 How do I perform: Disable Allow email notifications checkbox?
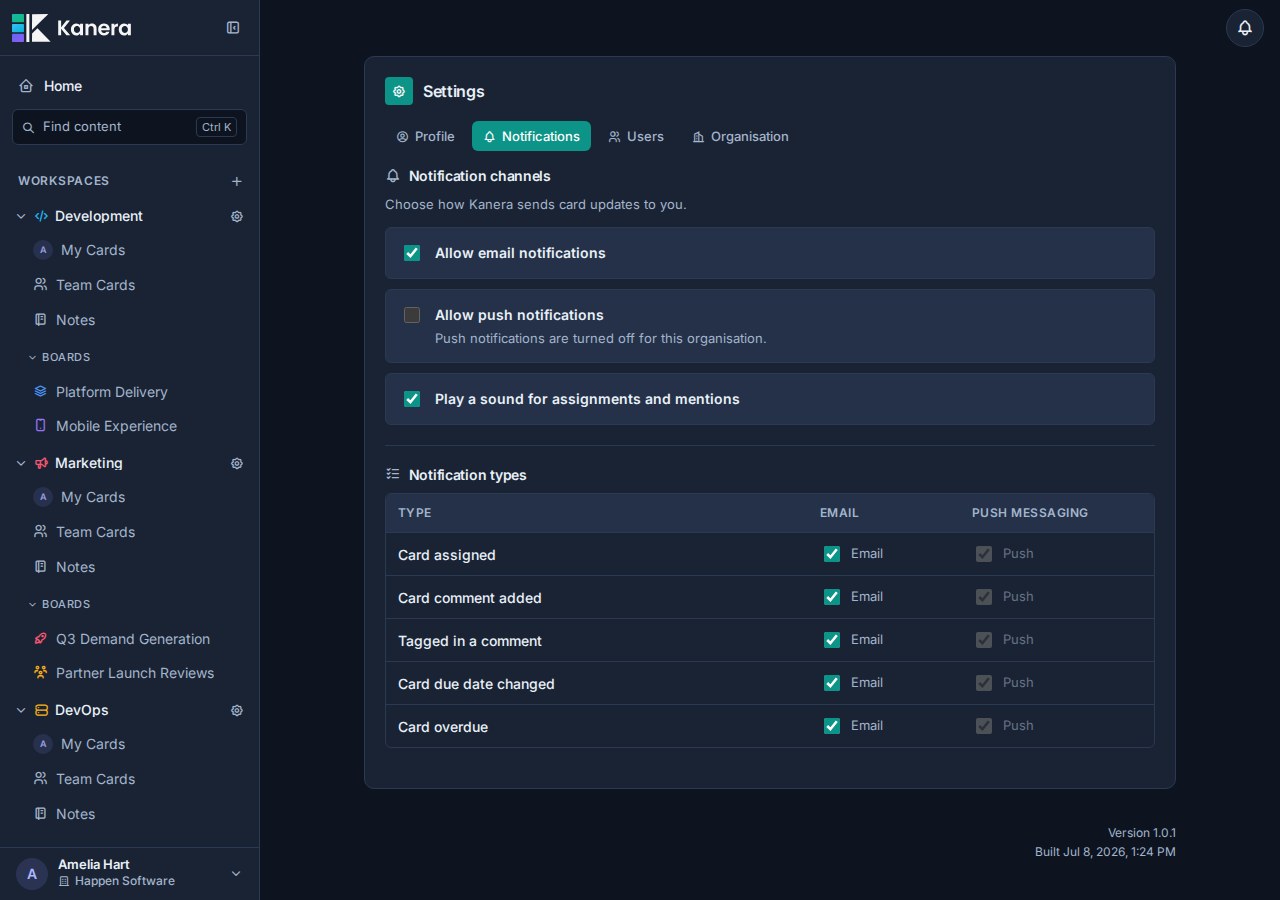click(412, 253)
